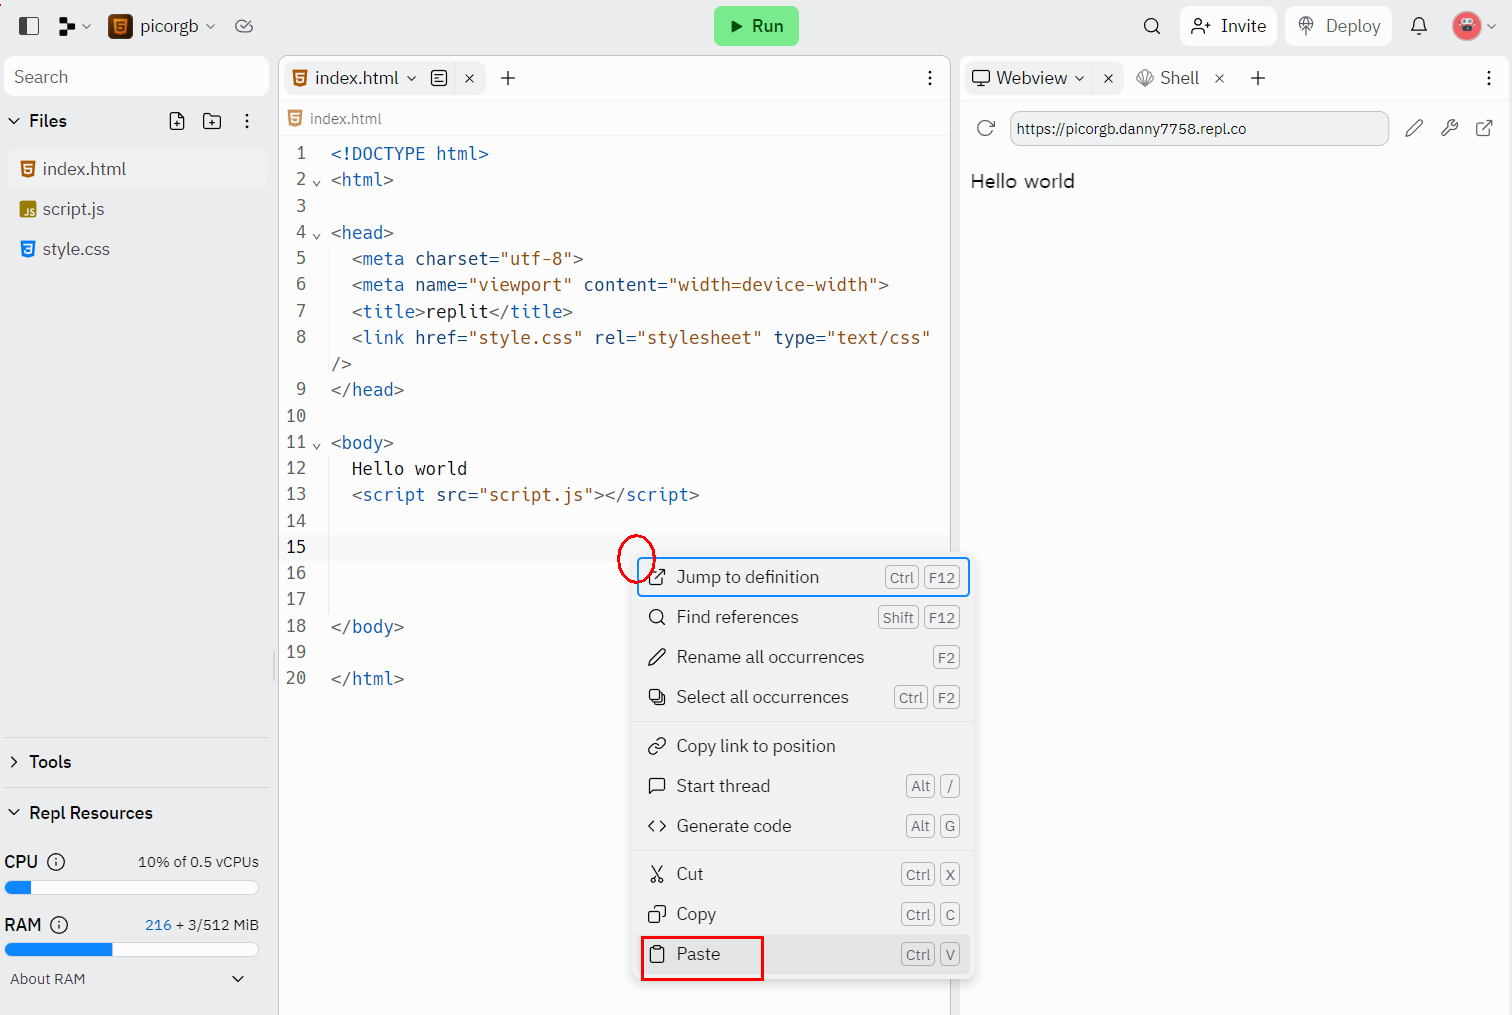
Task: Click the webview URL address field
Action: tap(1199, 128)
